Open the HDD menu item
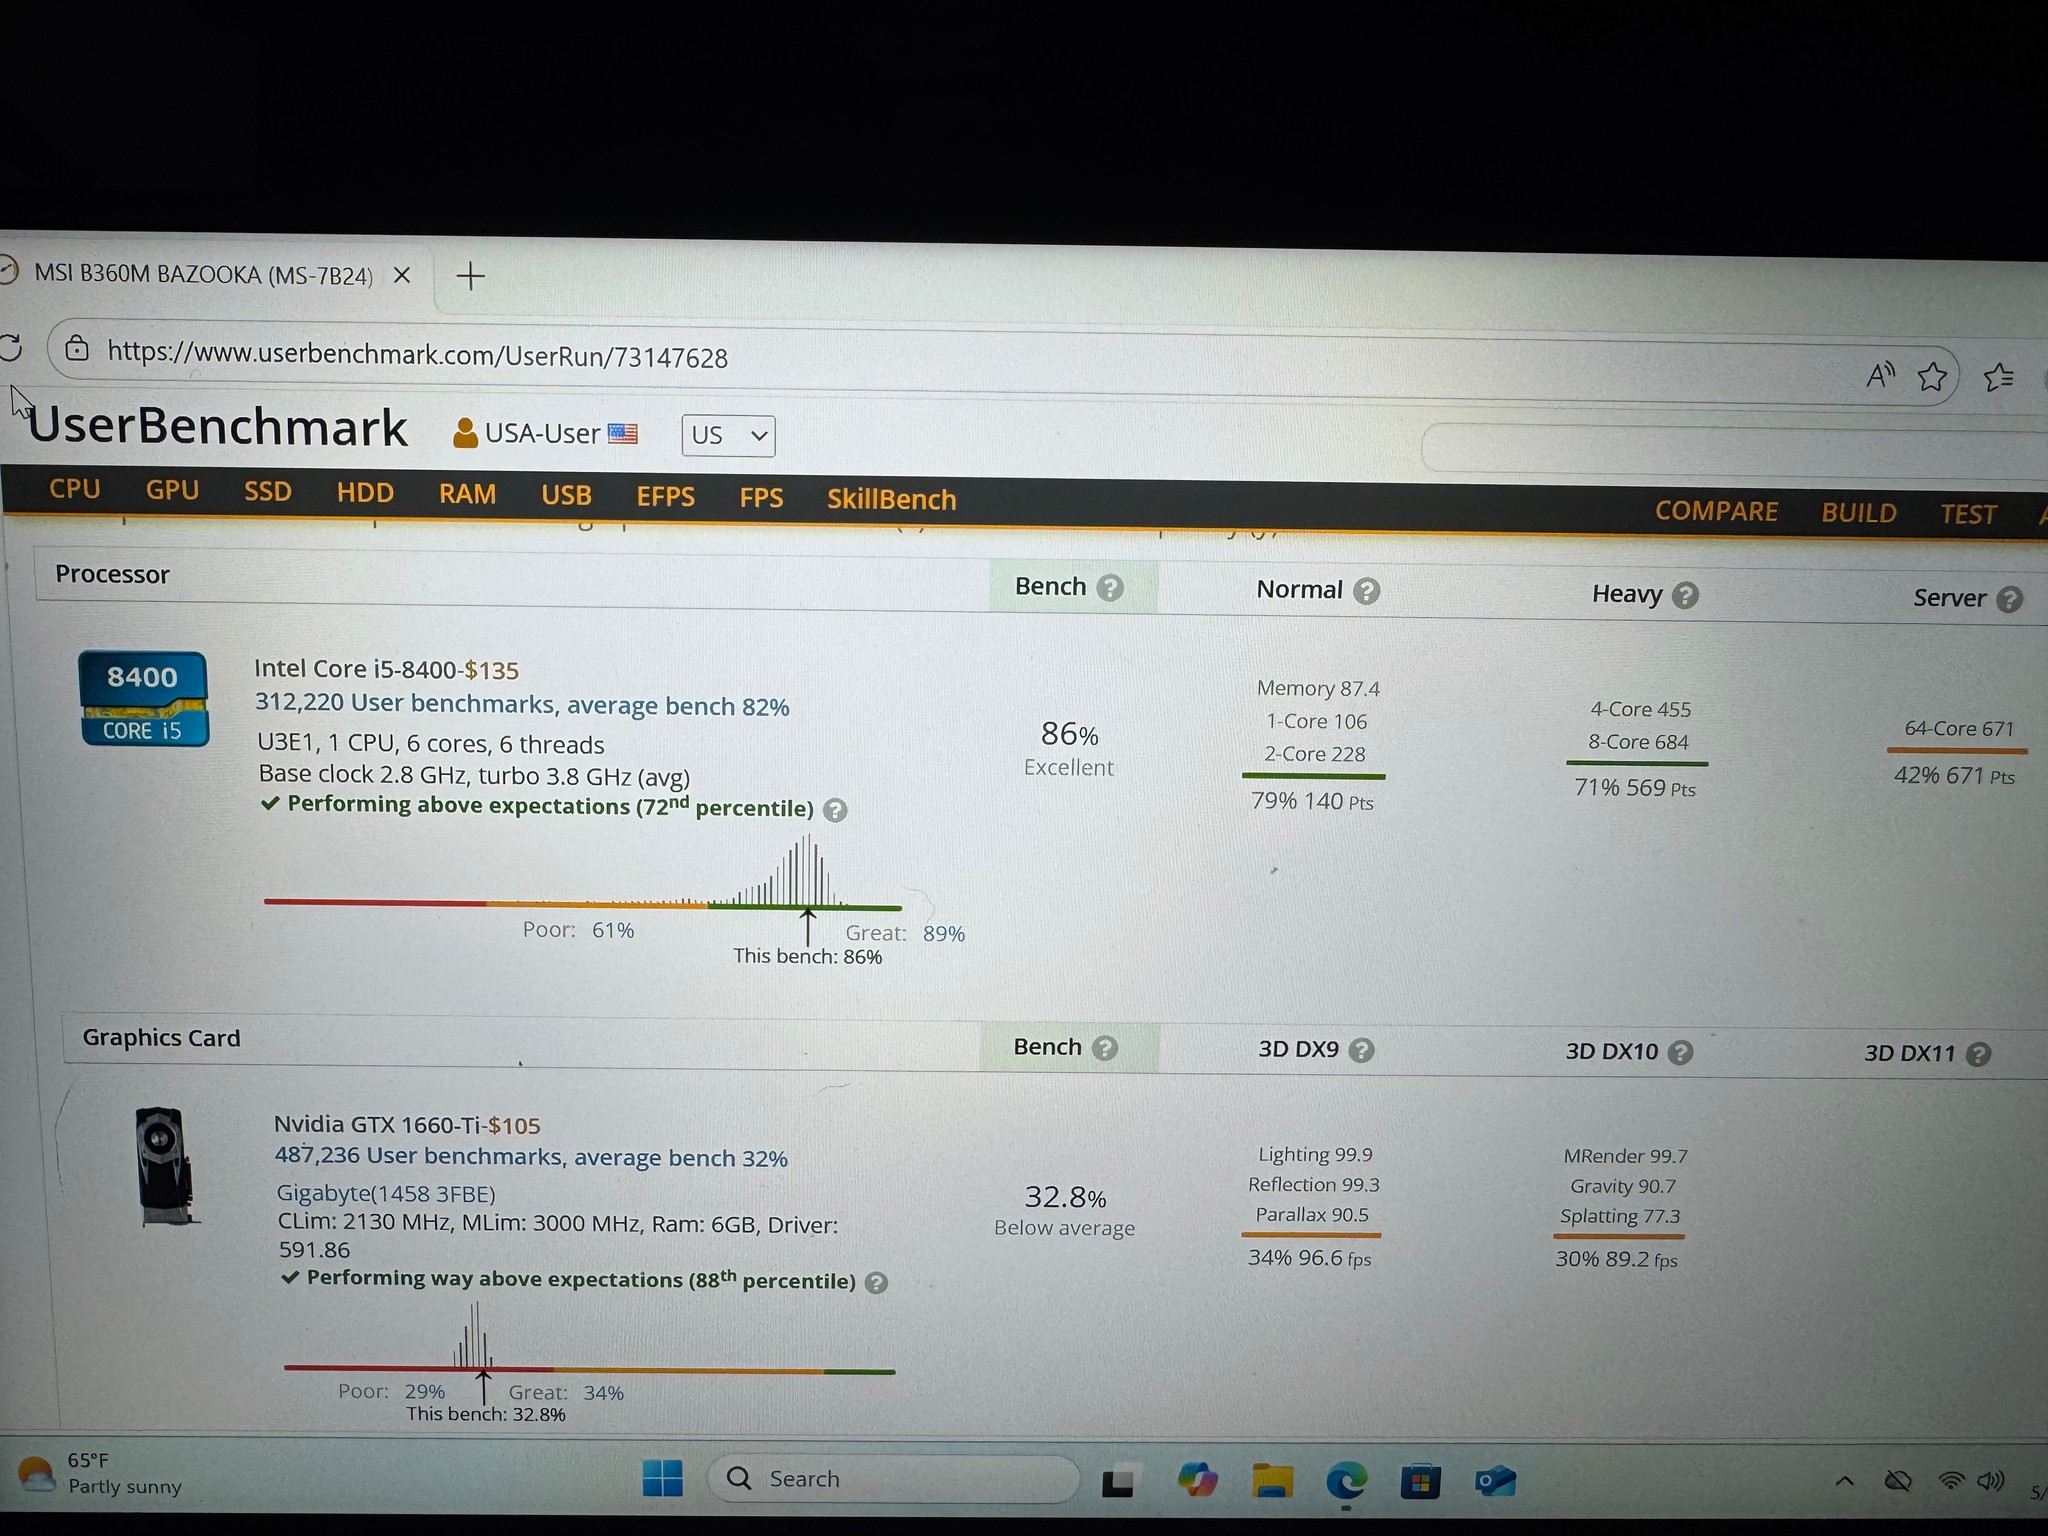 [x=365, y=493]
